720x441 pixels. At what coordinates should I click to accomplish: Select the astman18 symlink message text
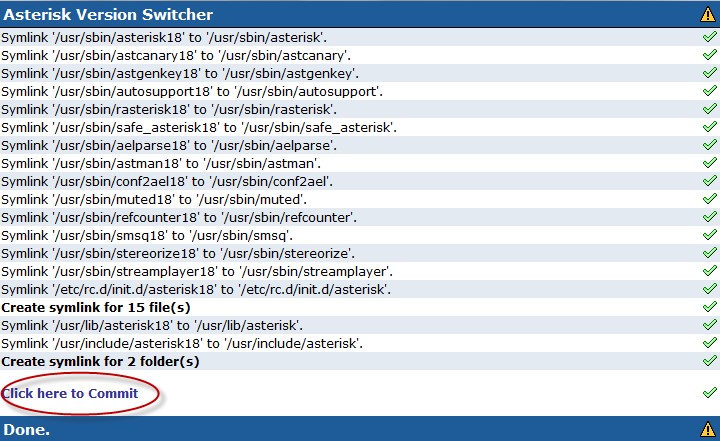point(161,164)
